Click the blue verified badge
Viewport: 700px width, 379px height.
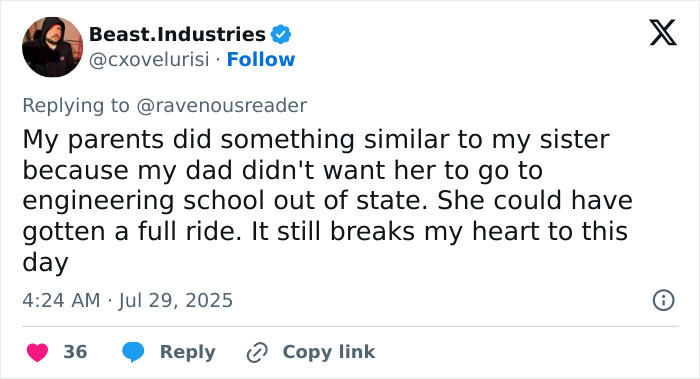click(281, 34)
